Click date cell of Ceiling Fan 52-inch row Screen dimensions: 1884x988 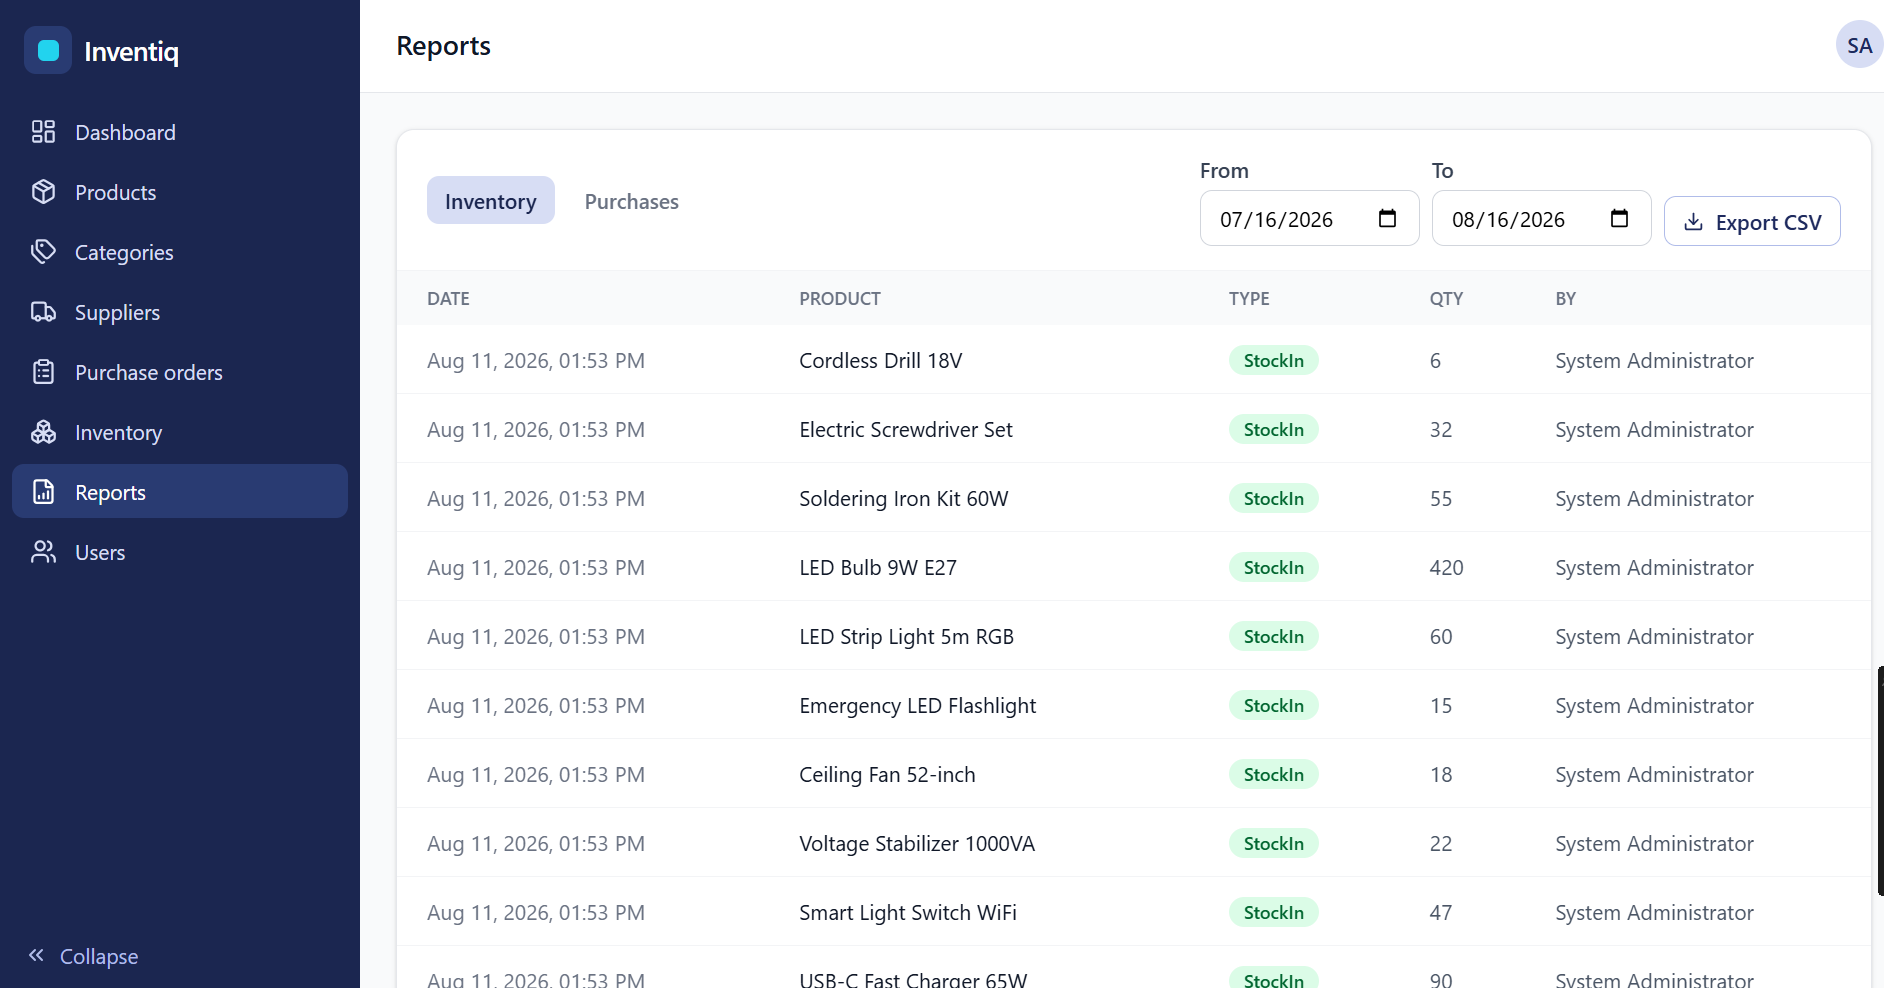(x=536, y=774)
